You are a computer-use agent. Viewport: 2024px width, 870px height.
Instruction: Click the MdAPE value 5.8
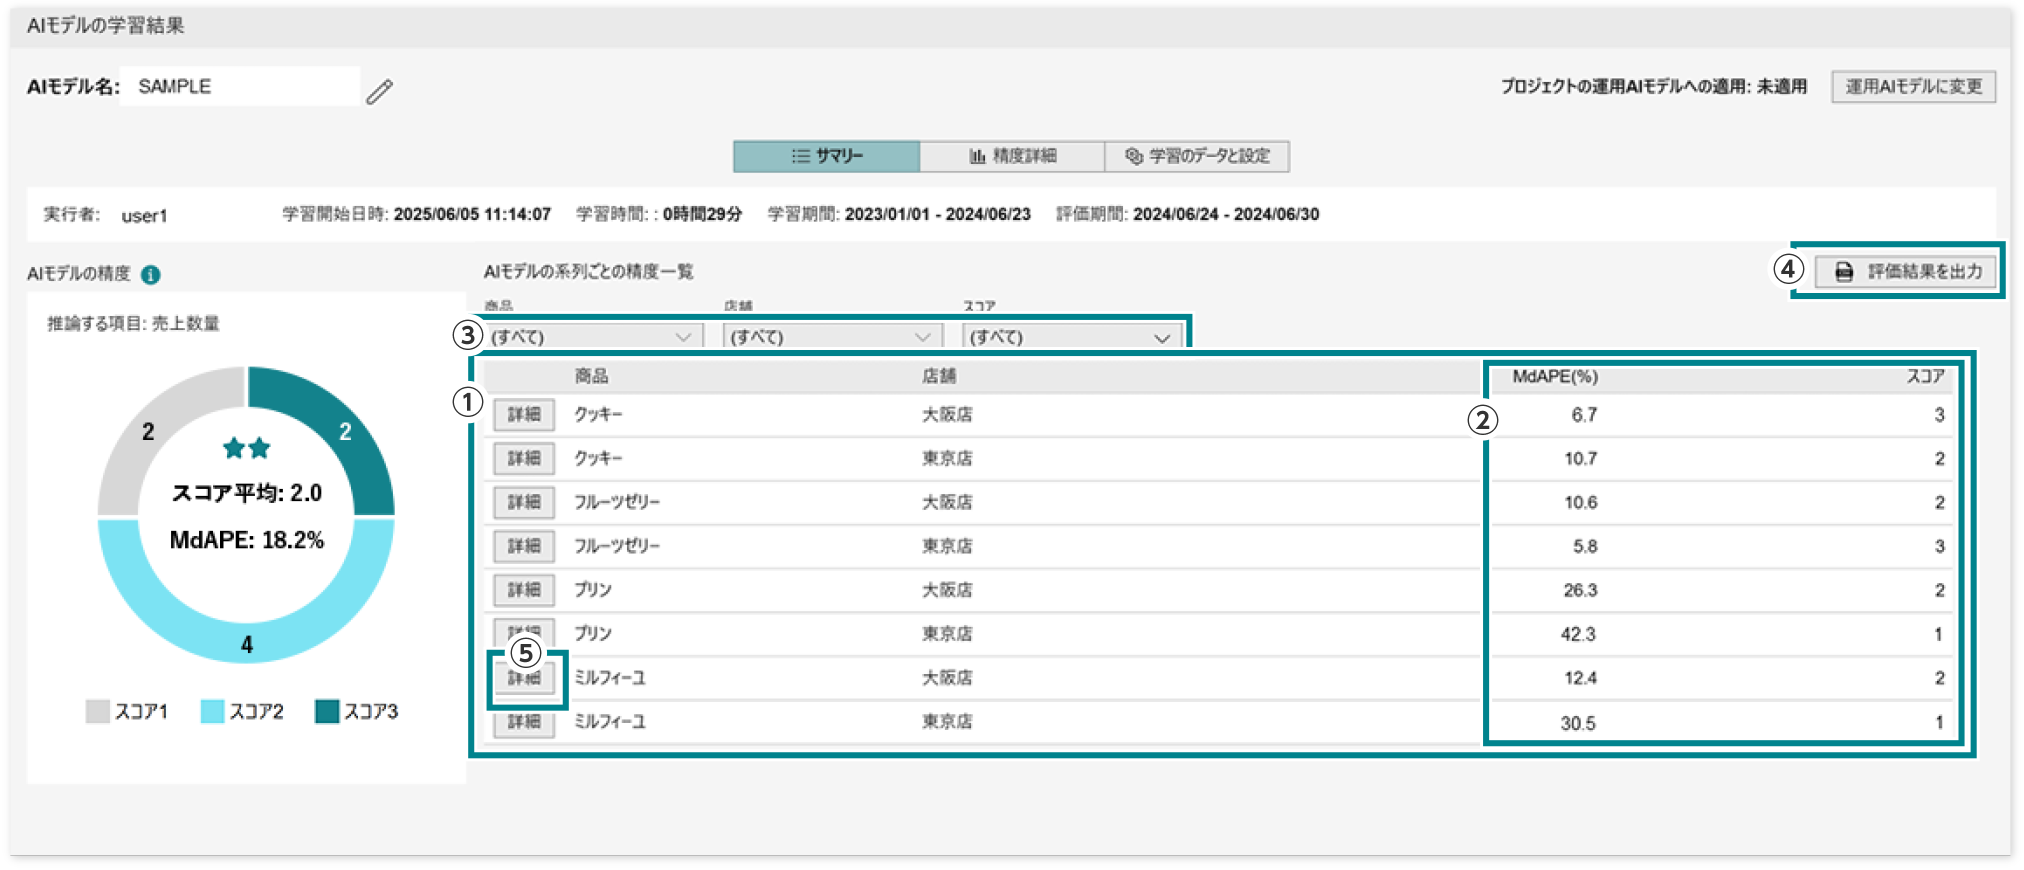coord(1585,547)
